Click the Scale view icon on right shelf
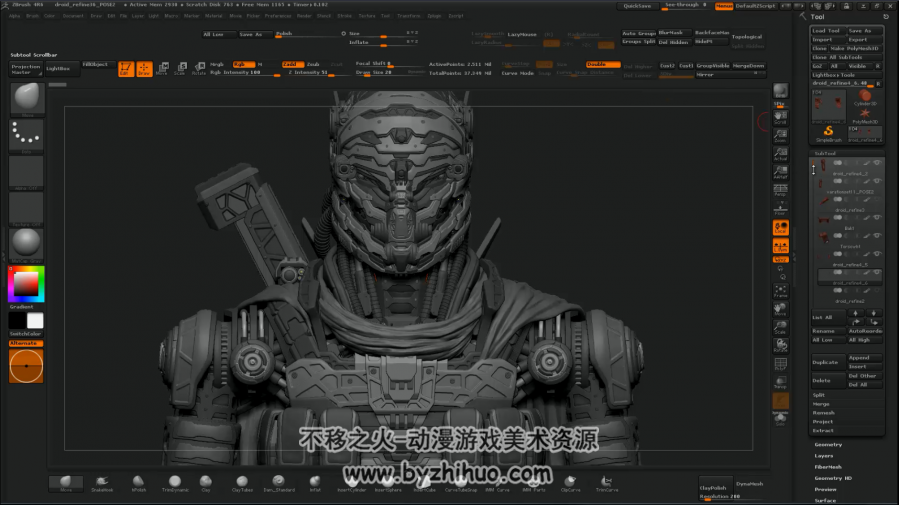Viewport: 899px width, 505px height. [x=780, y=327]
